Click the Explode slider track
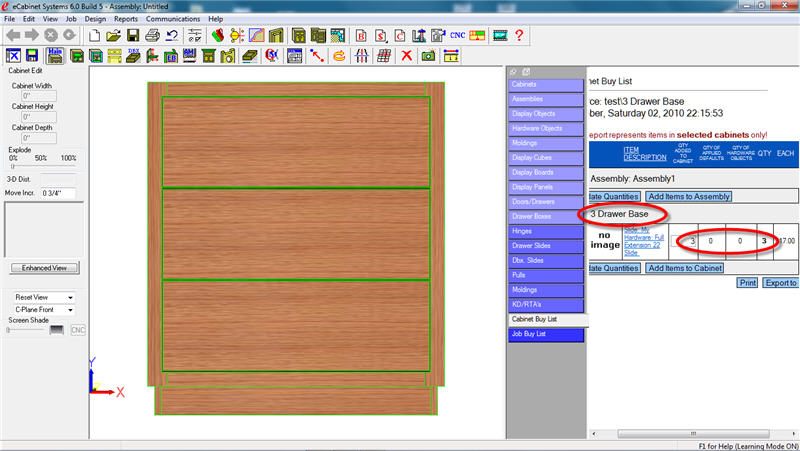The image size is (800, 451). point(40,166)
